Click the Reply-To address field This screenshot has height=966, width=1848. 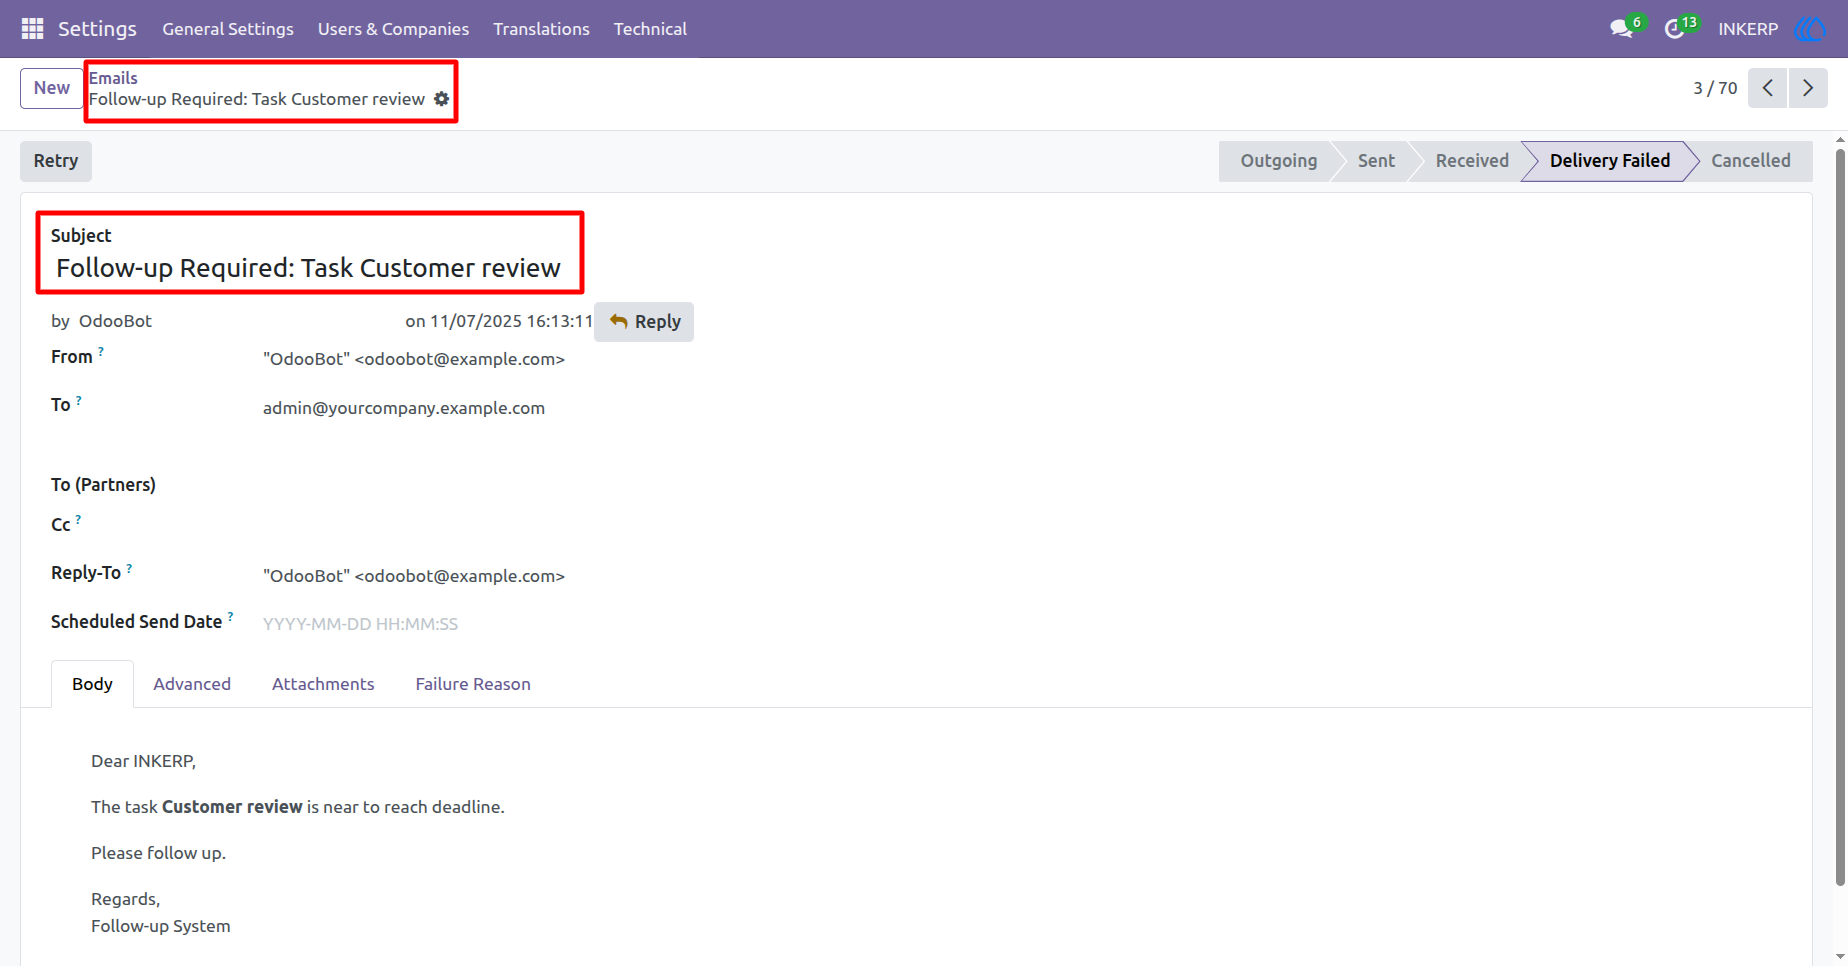click(414, 576)
